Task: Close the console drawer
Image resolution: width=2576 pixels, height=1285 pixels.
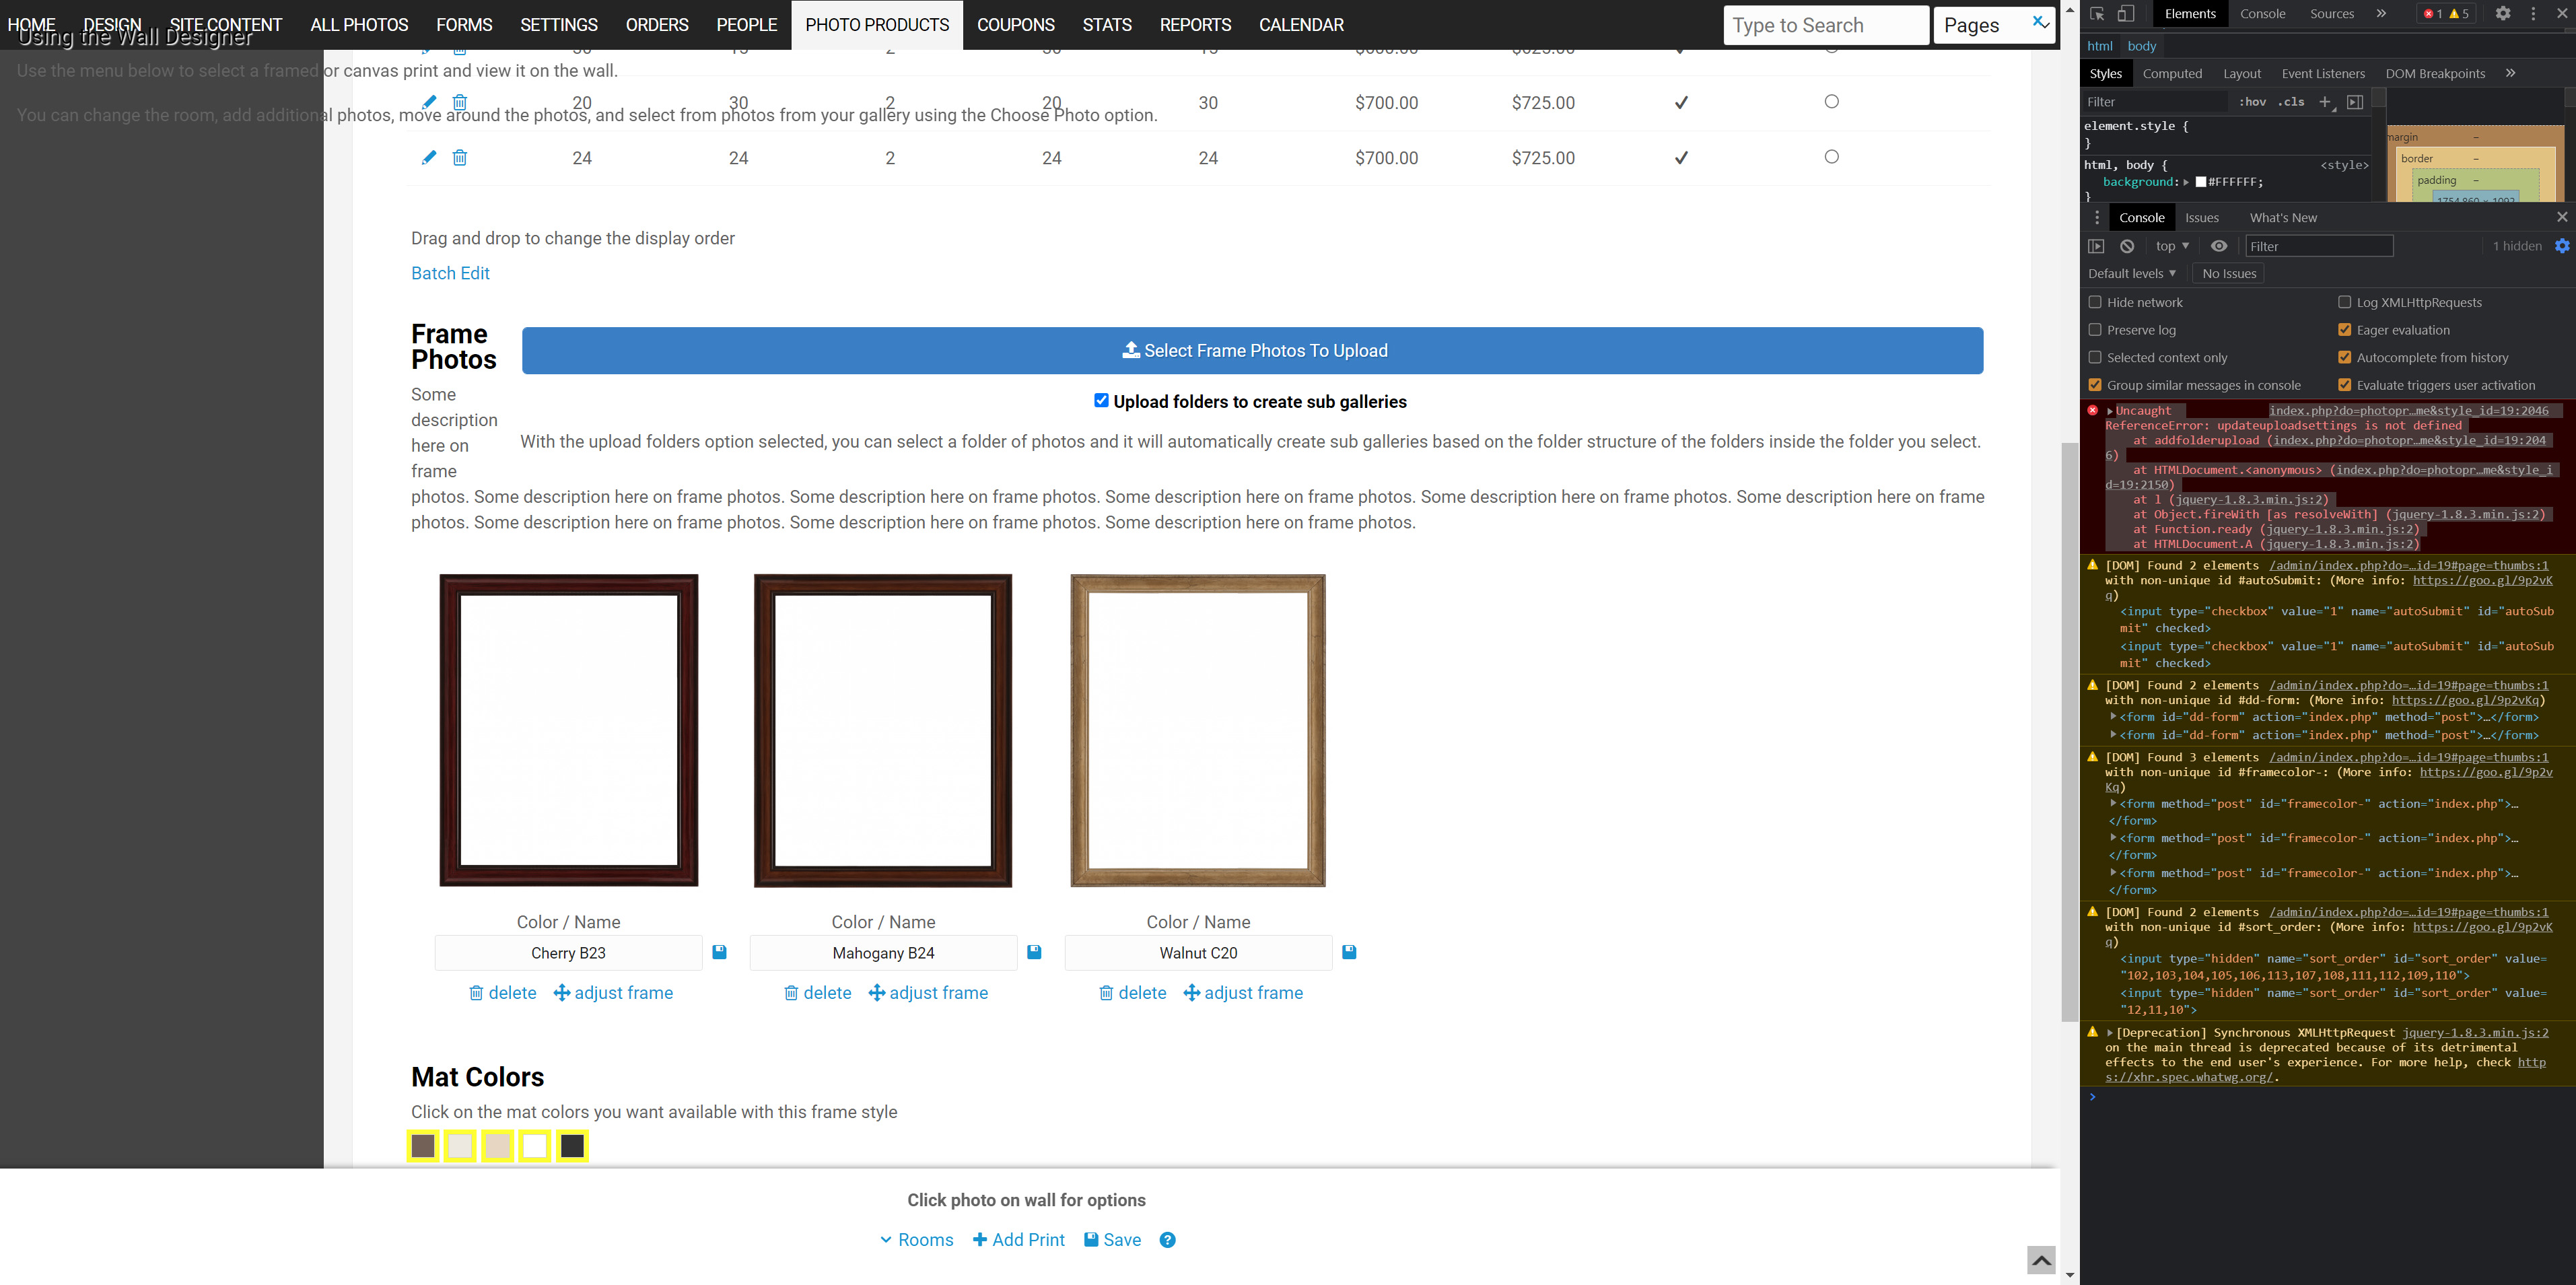Action: coord(2562,217)
